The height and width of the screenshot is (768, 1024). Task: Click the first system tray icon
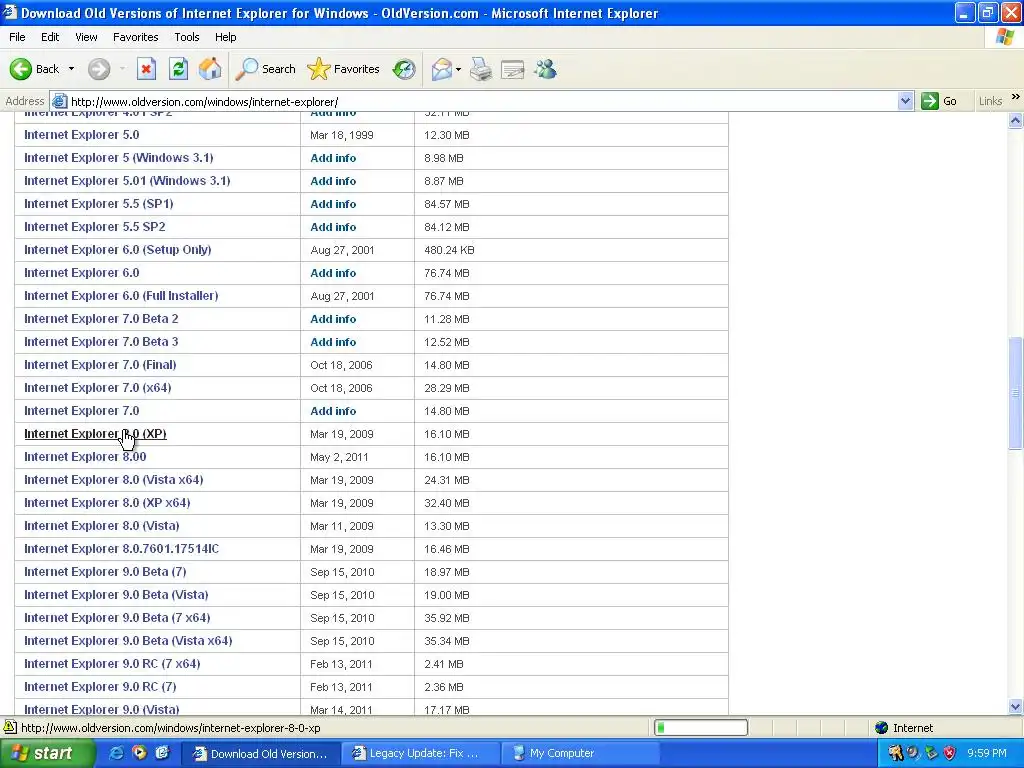tap(895, 753)
